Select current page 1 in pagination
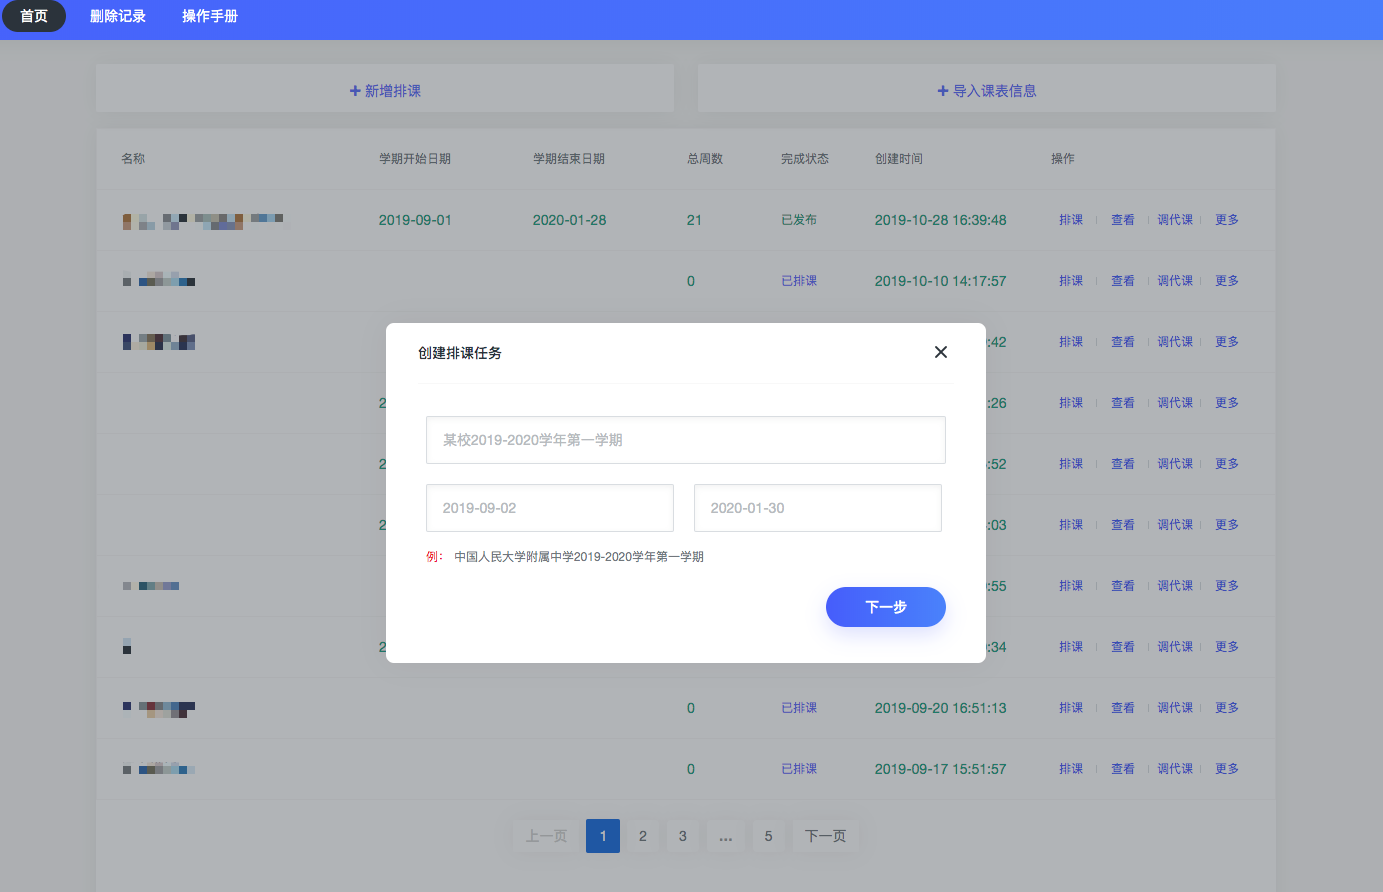The width and height of the screenshot is (1383, 892). coord(603,836)
